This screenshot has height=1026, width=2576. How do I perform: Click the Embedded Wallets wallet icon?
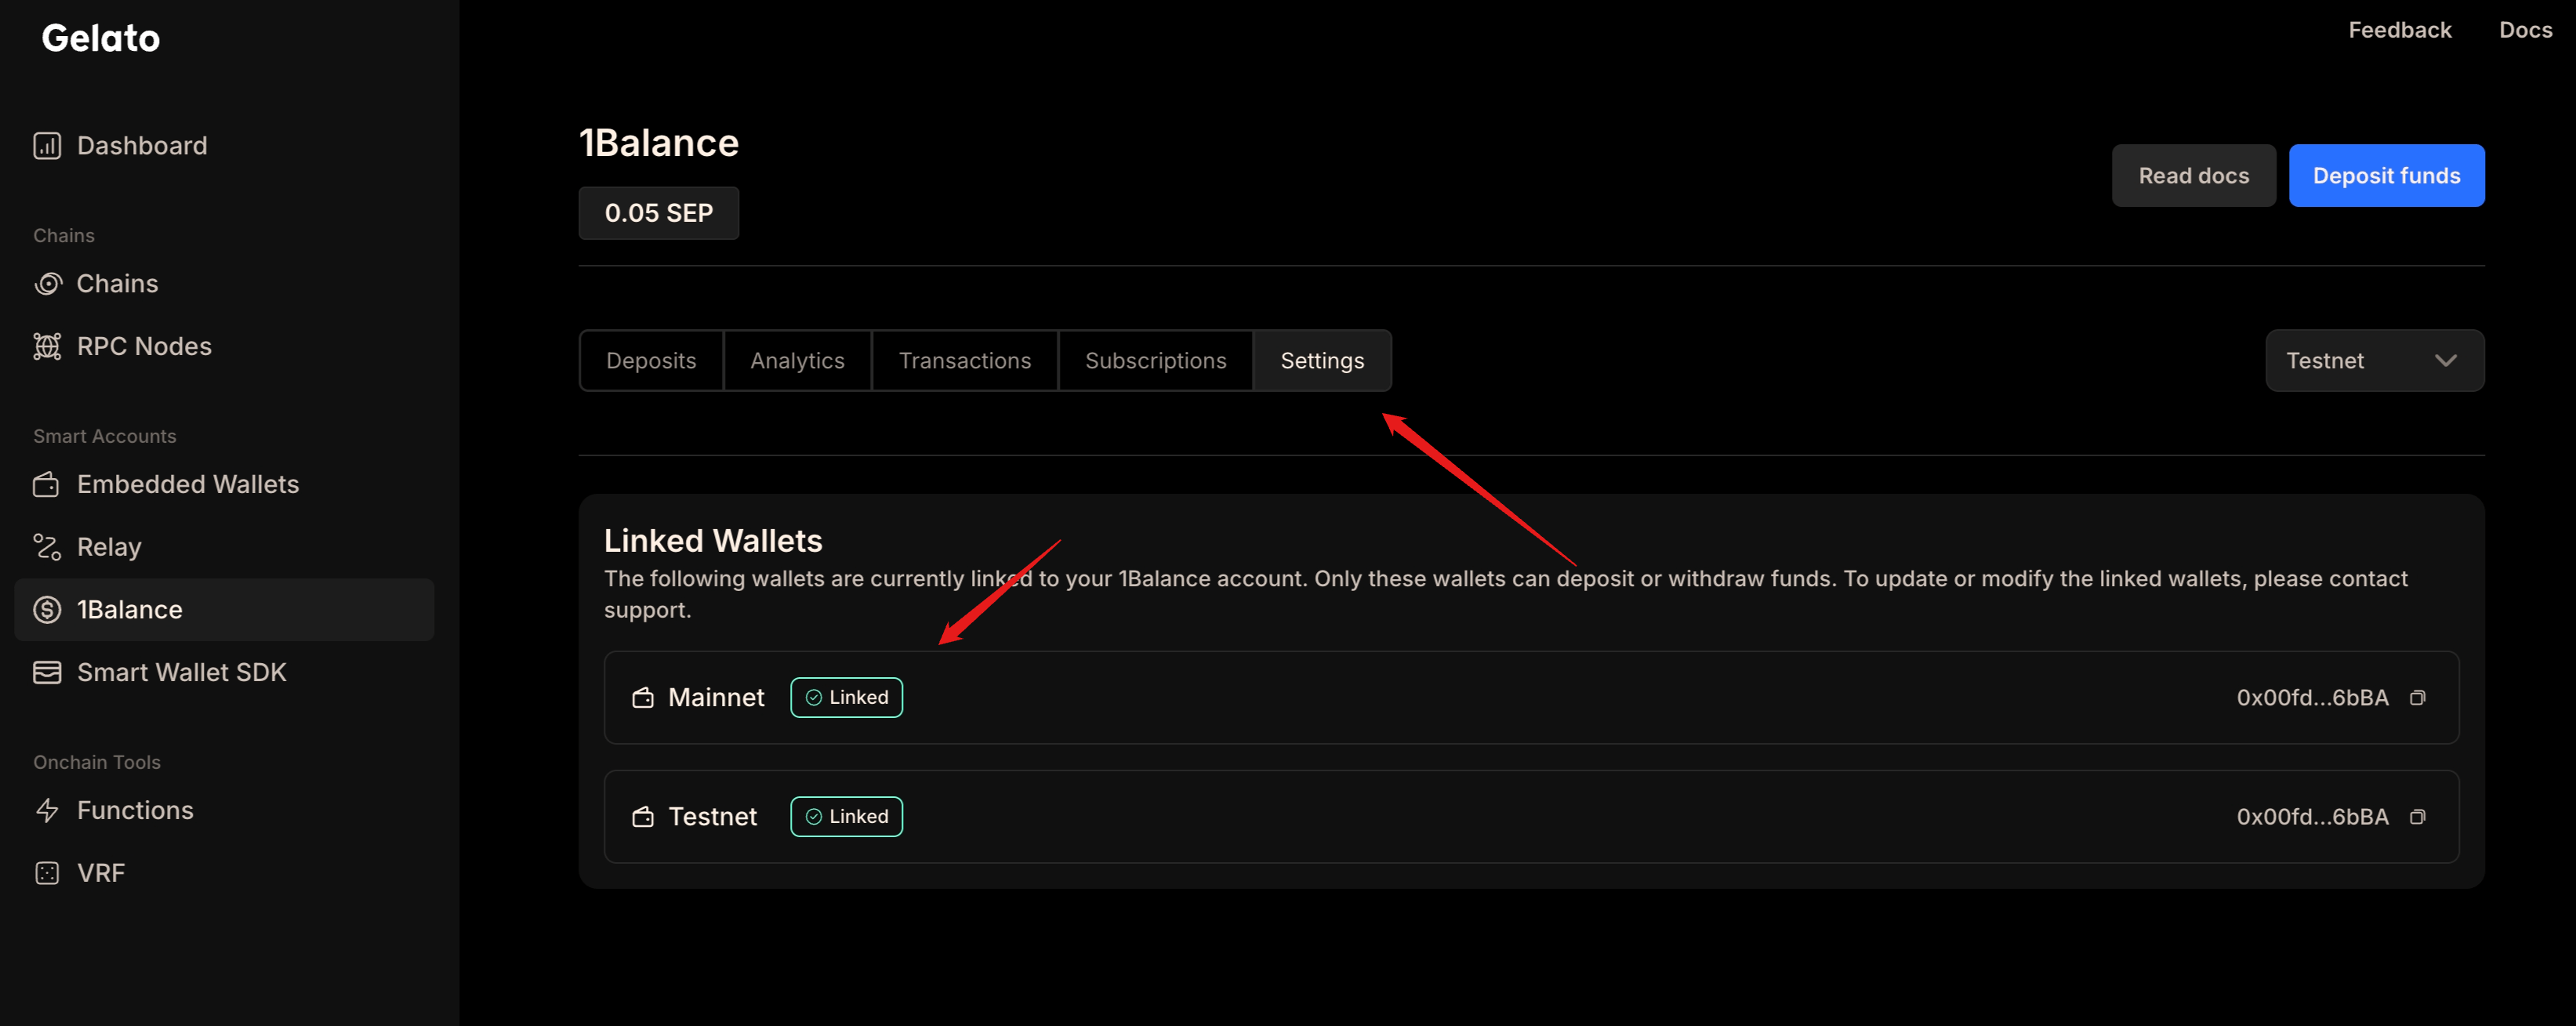46,485
